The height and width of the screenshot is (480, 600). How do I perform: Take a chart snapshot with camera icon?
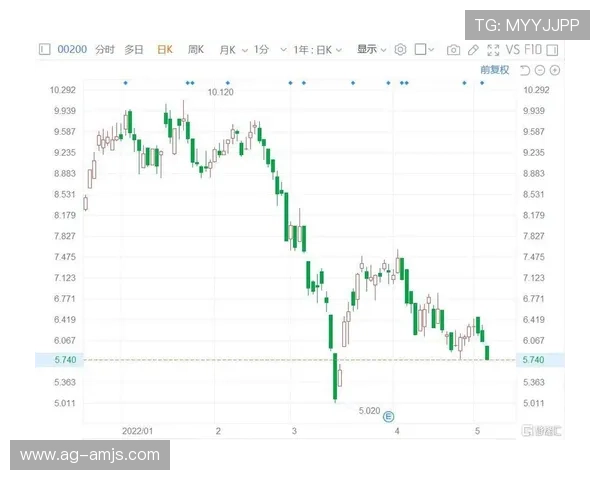[x=453, y=49]
